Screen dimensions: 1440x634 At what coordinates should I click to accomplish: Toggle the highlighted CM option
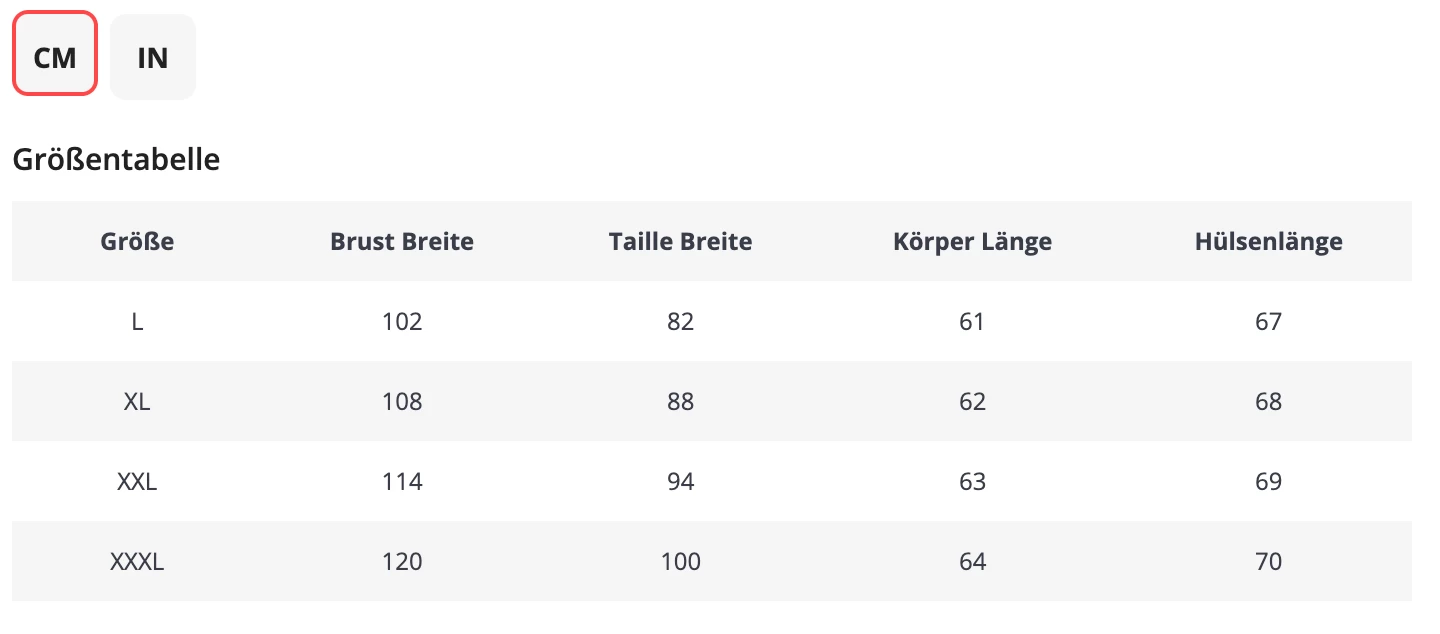pos(53,56)
